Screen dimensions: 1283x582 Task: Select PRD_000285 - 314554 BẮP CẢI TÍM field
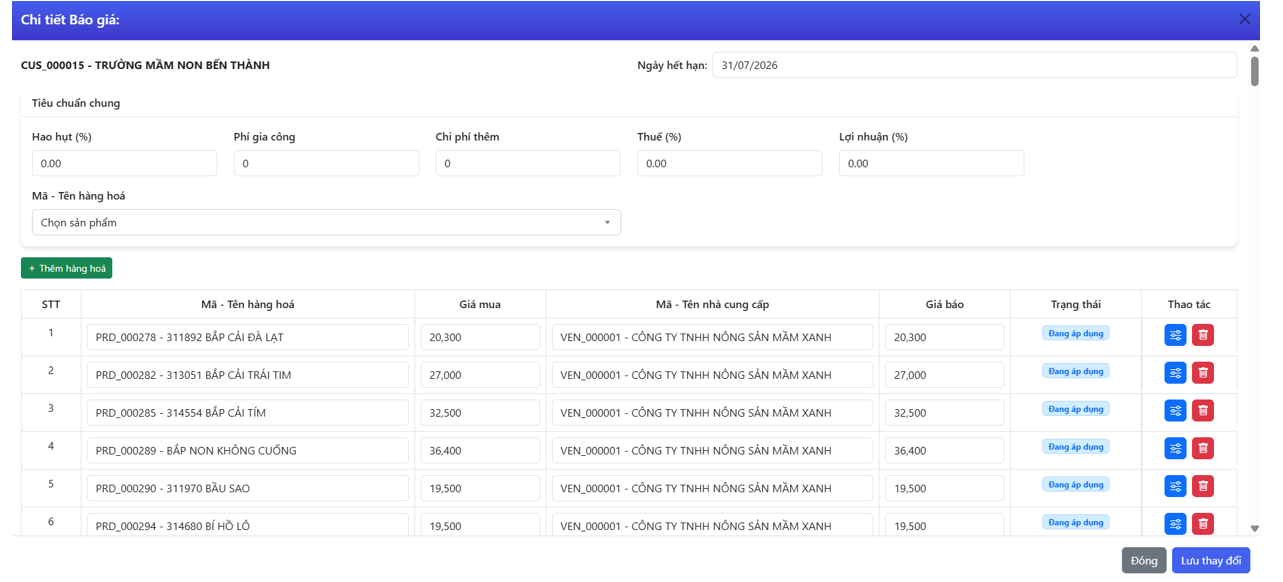tap(248, 412)
